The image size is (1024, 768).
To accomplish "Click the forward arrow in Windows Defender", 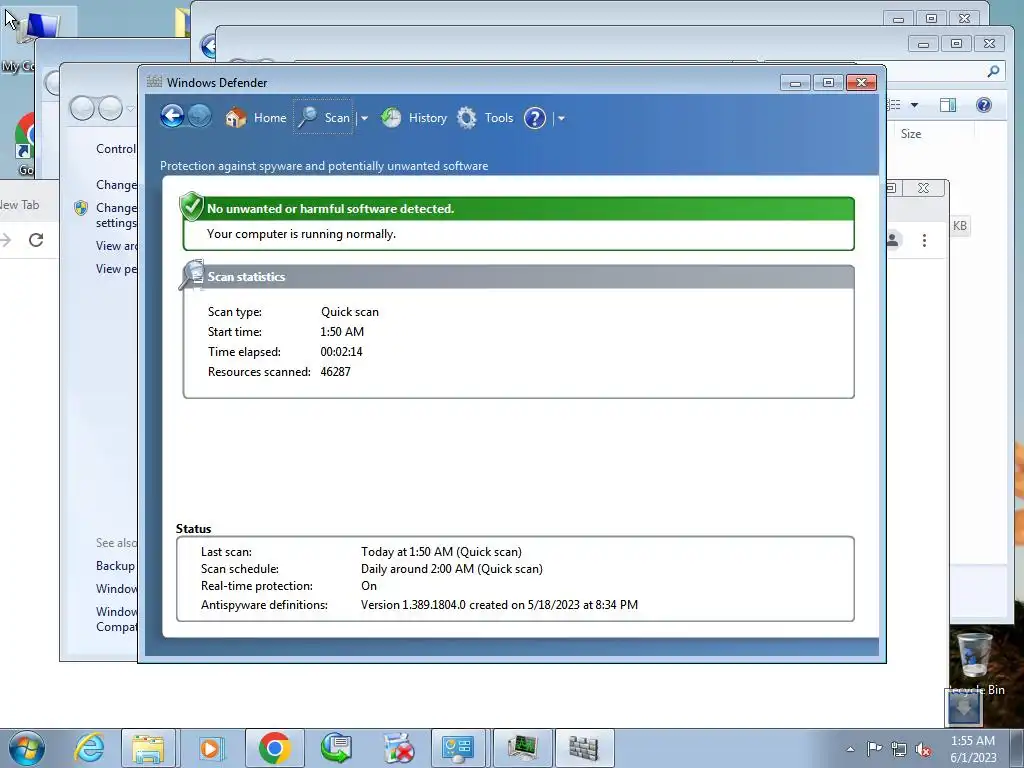I will pos(200,117).
